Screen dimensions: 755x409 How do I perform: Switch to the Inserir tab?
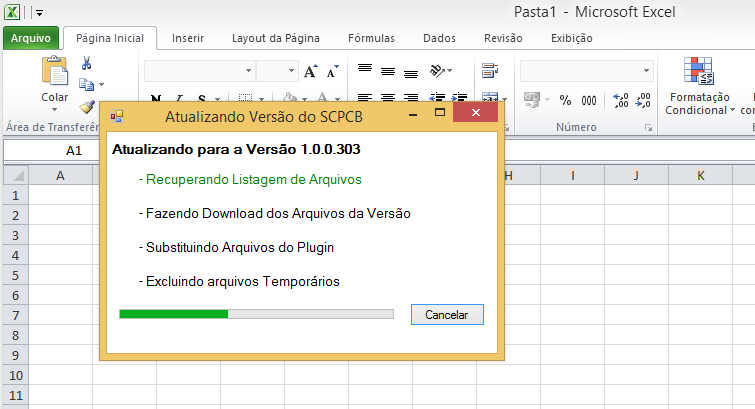point(188,38)
